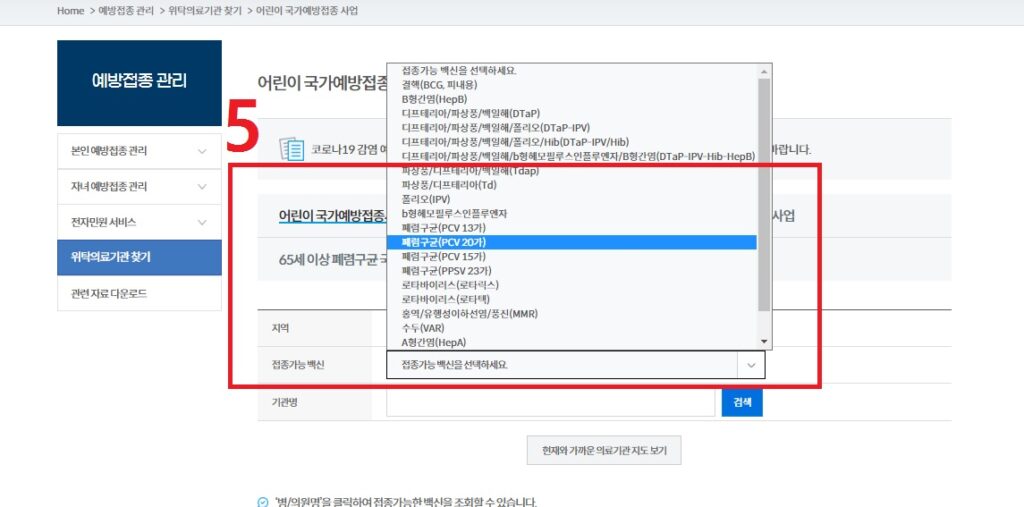Click the vaccine list scrollbar thumb
The image size is (1024, 507).
pyautogui.click(x=764, y=195)
